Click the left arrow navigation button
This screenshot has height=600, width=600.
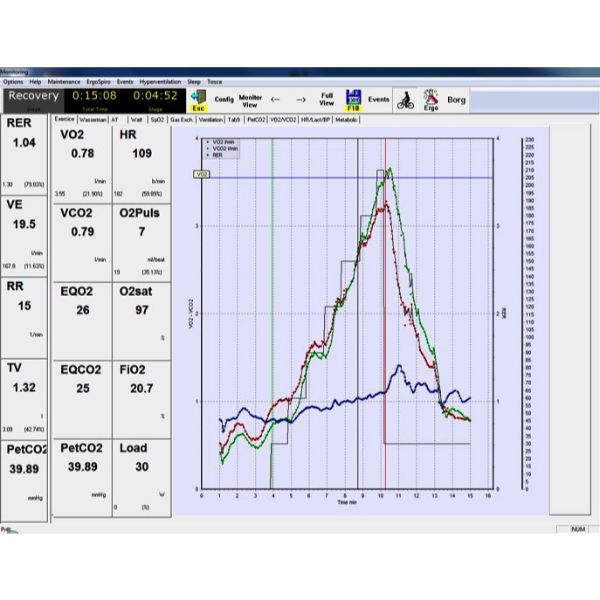[x=275, y=100]
